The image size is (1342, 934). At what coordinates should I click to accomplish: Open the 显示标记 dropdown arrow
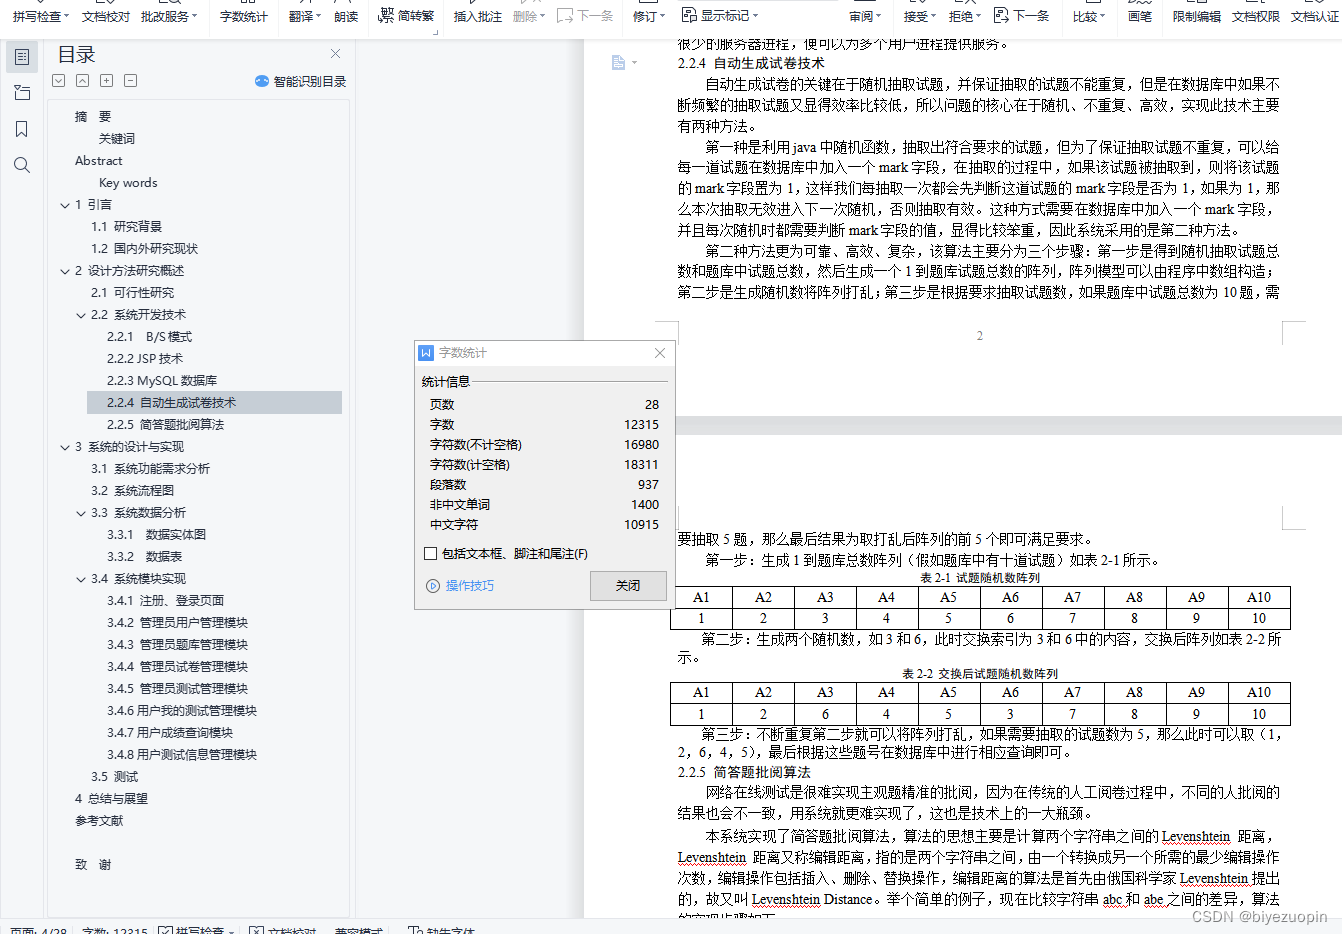tap(755, 16)
